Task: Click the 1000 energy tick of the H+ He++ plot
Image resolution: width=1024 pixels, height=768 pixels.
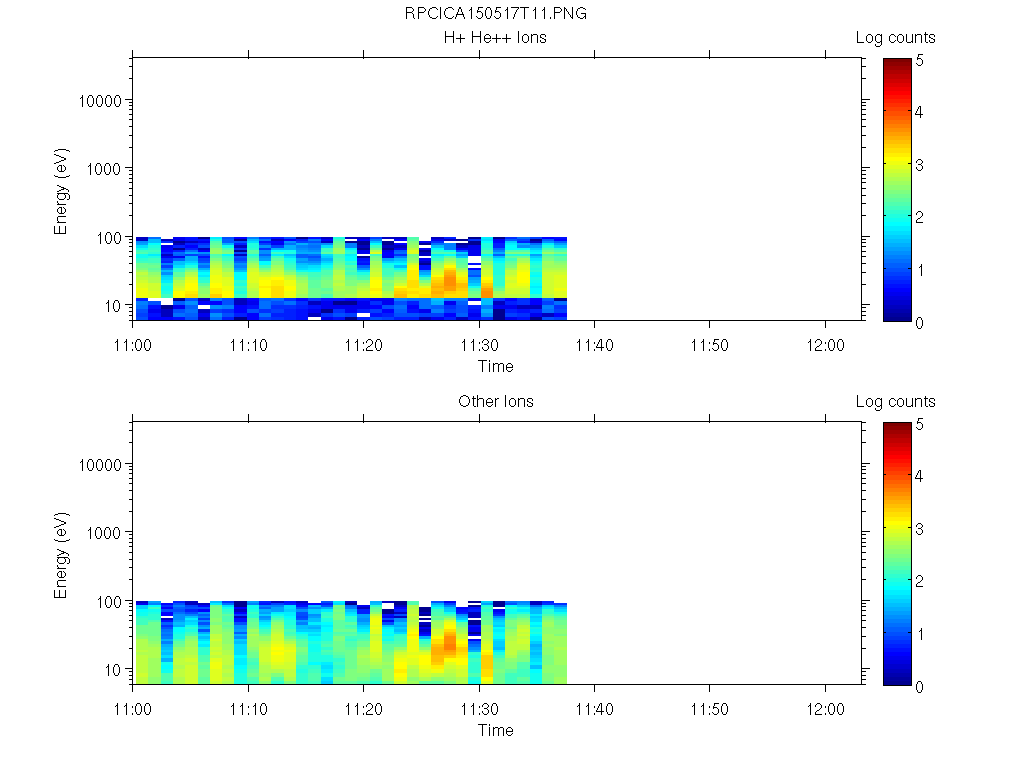Action: (104, 169)
